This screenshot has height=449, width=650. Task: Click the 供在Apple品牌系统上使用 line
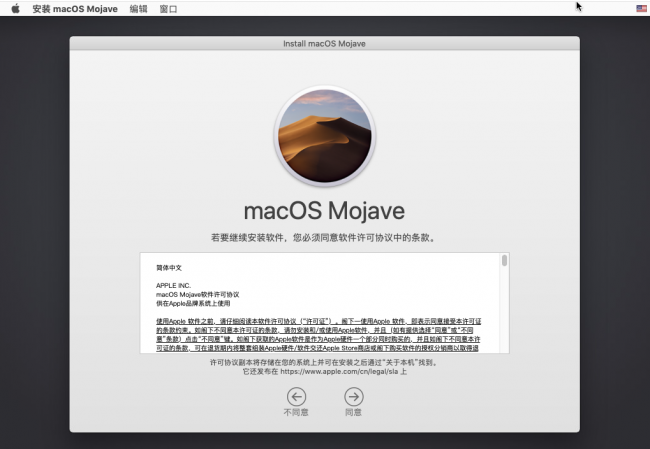point(193,303)
